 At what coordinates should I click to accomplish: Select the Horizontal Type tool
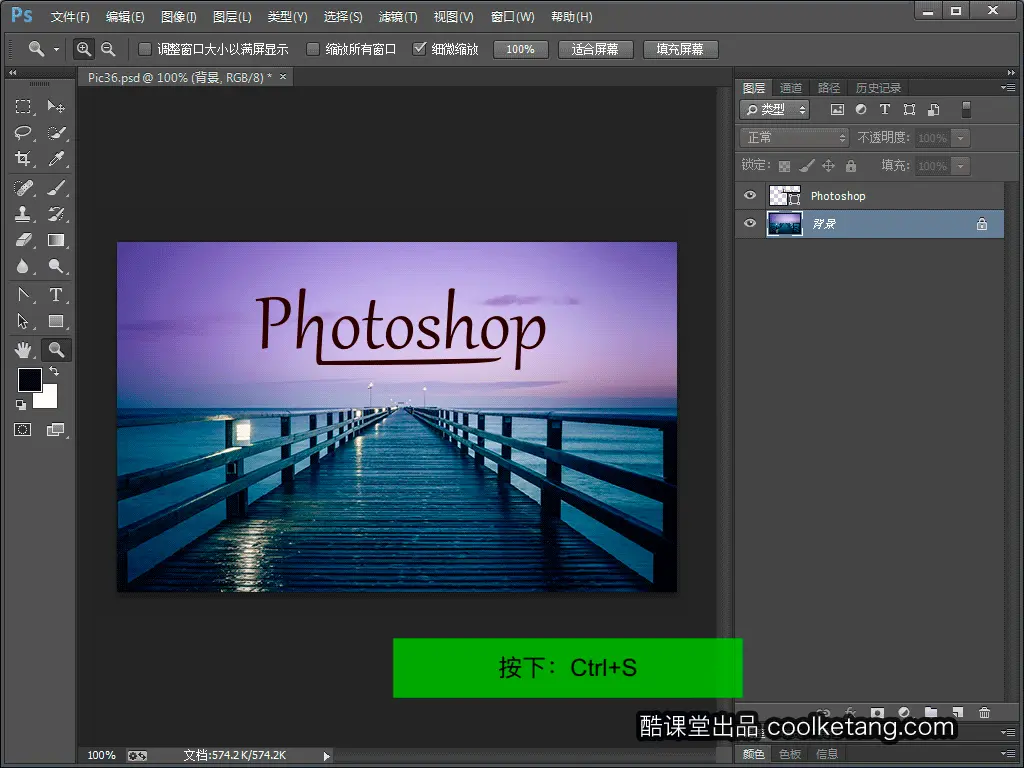coord(56,295)
